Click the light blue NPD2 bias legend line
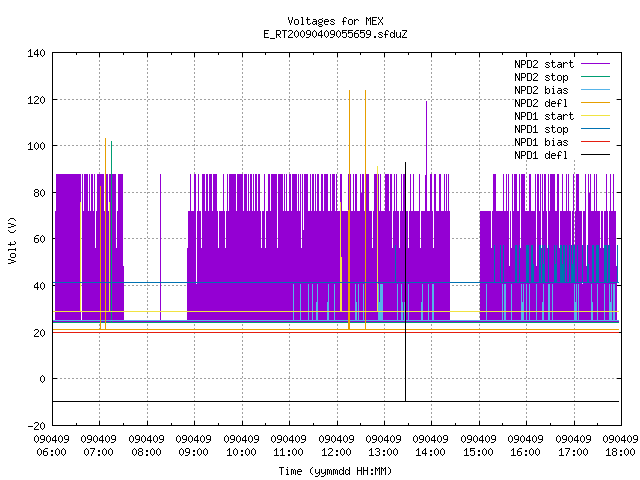The width and height of the screenshot is (640, 480). pyautogui.click(x=595, y=90)
